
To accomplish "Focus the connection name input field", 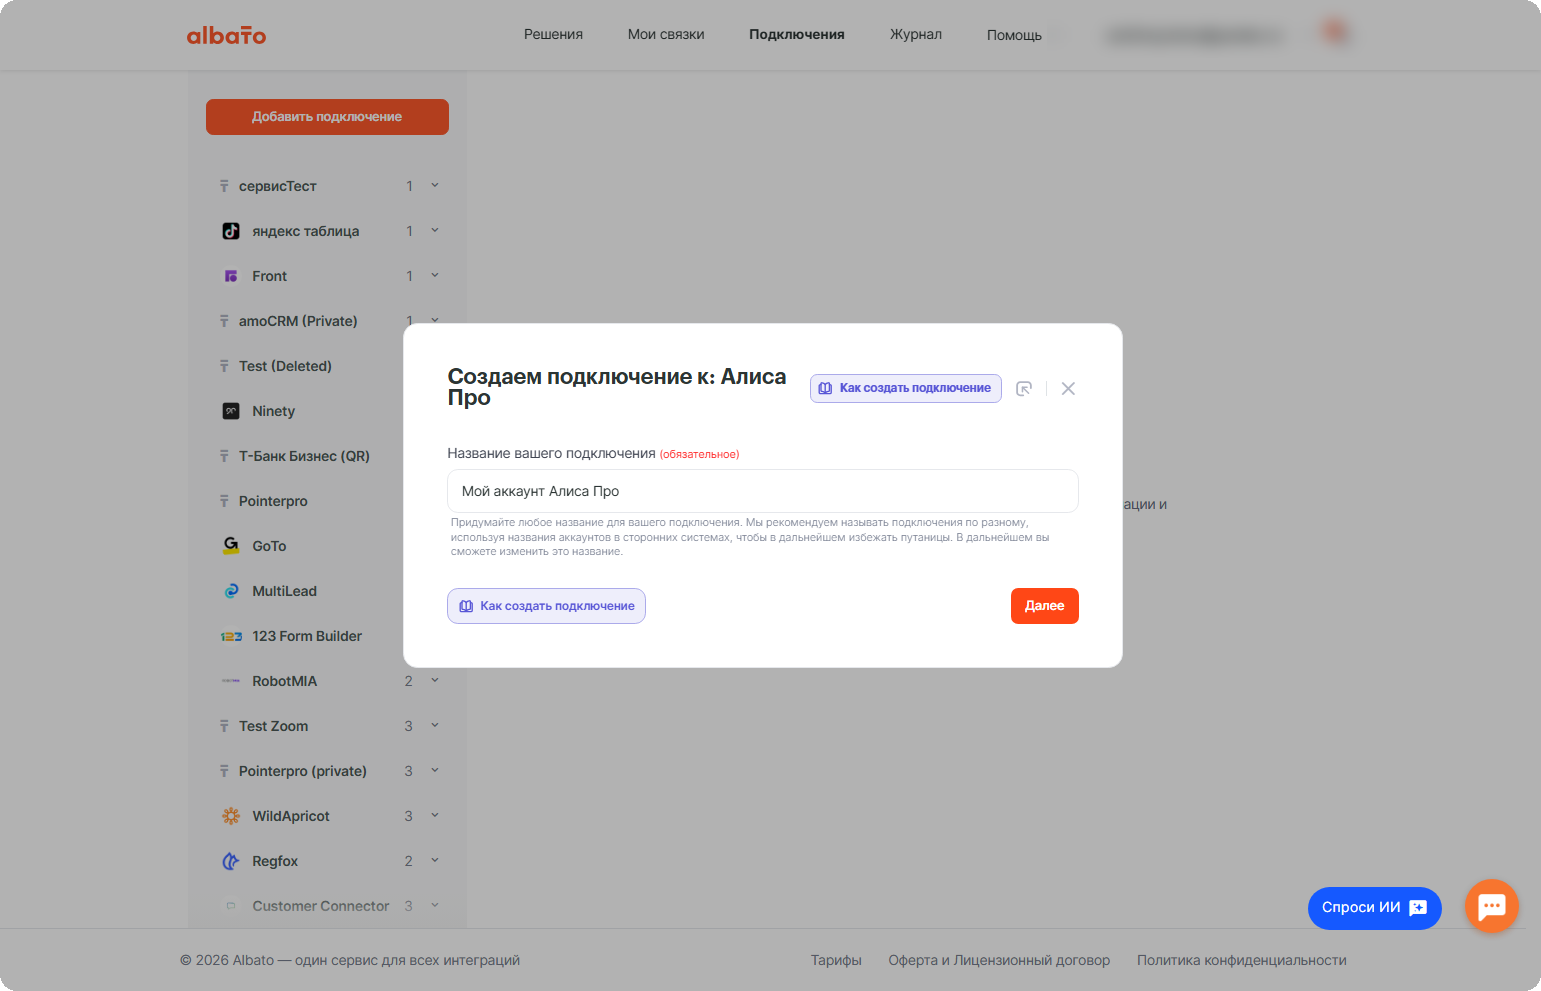I will click(763, 491).
